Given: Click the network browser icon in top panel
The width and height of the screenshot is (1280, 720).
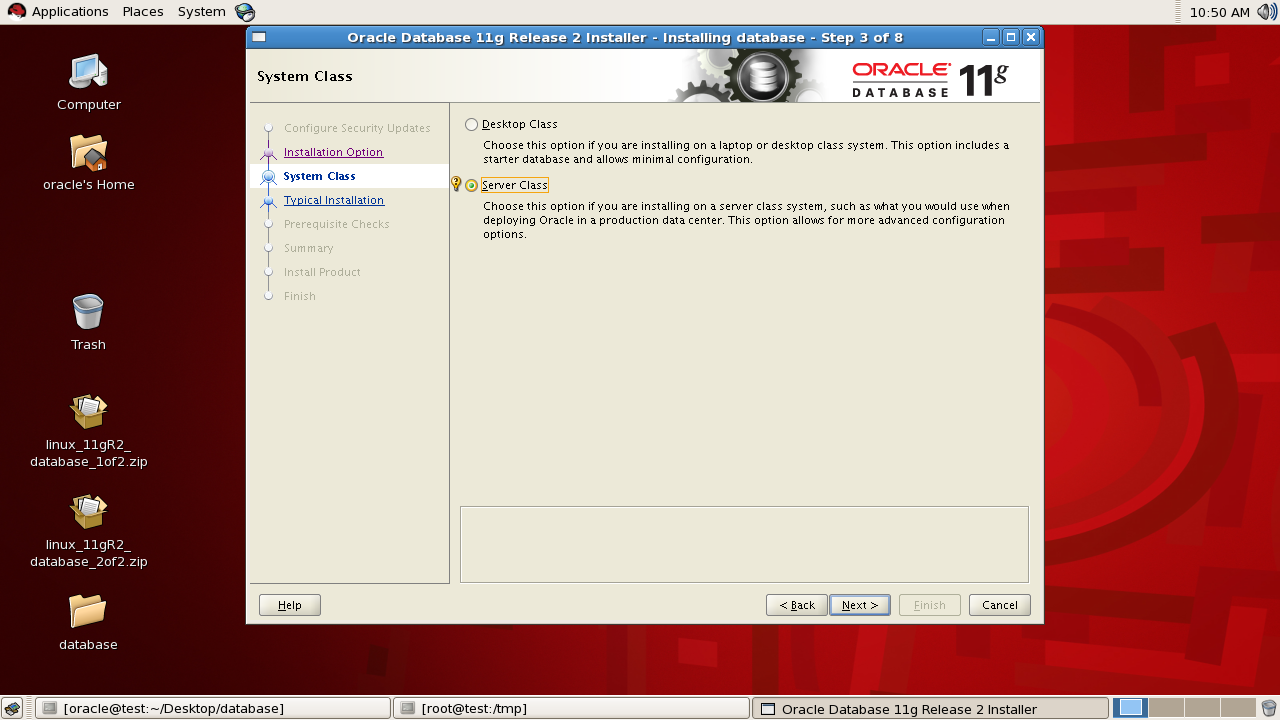Looking at the screenshot, I should click(245, 12).
